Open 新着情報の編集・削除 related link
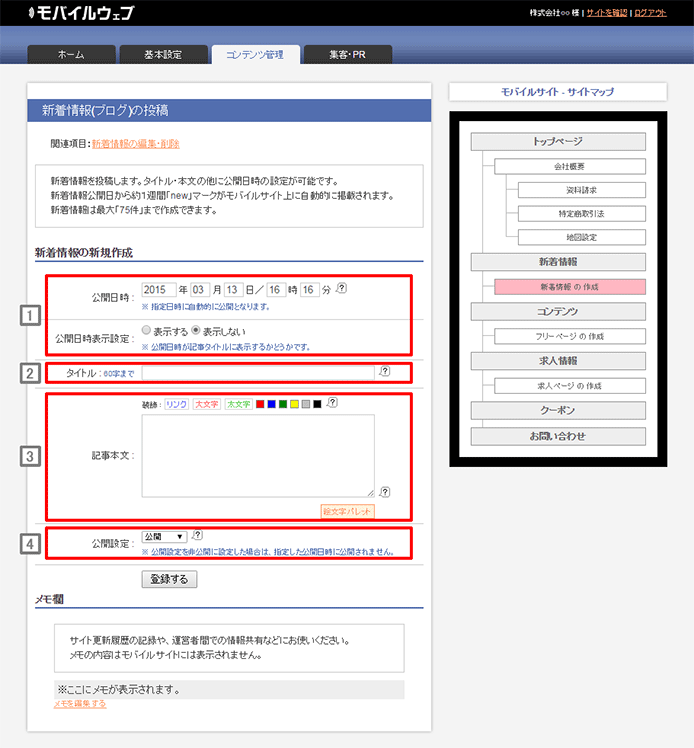This screenshot has height=748, width=694. (135, 144)
